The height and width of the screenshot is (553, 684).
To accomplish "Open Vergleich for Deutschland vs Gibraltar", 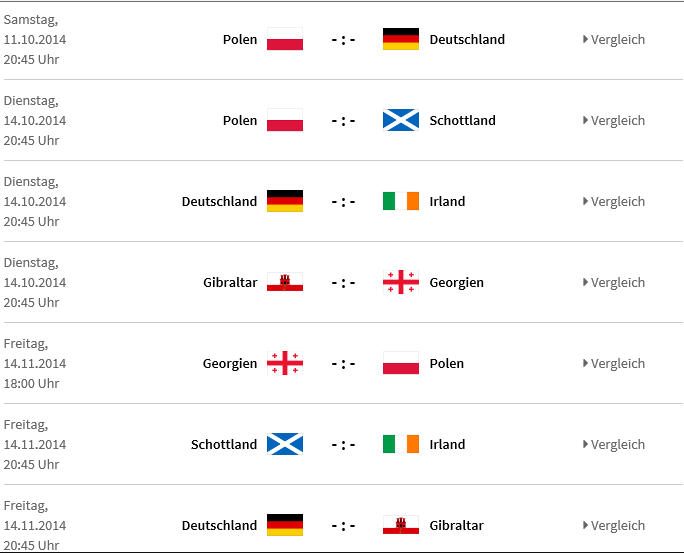I will click(x=614, y=526).
